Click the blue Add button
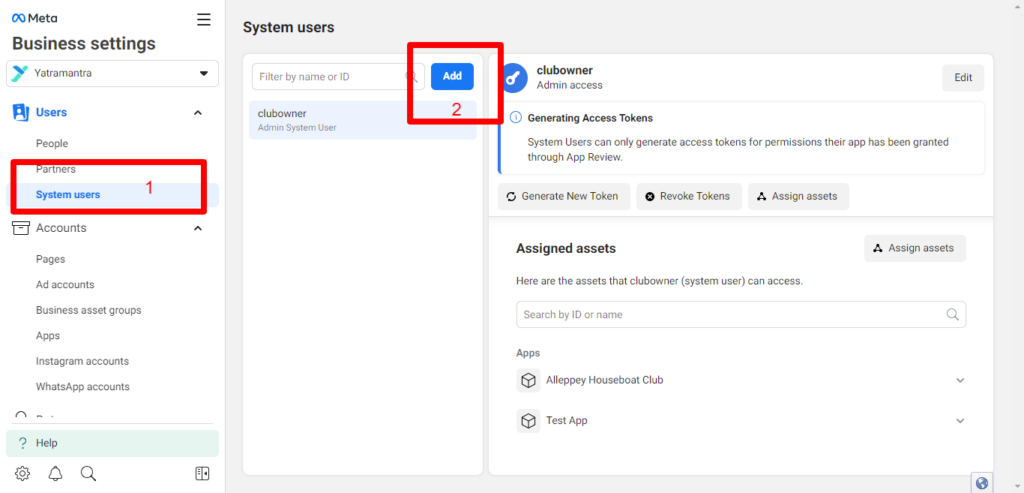The width and height of the screenshot is (1024, 493). point(453,76)
